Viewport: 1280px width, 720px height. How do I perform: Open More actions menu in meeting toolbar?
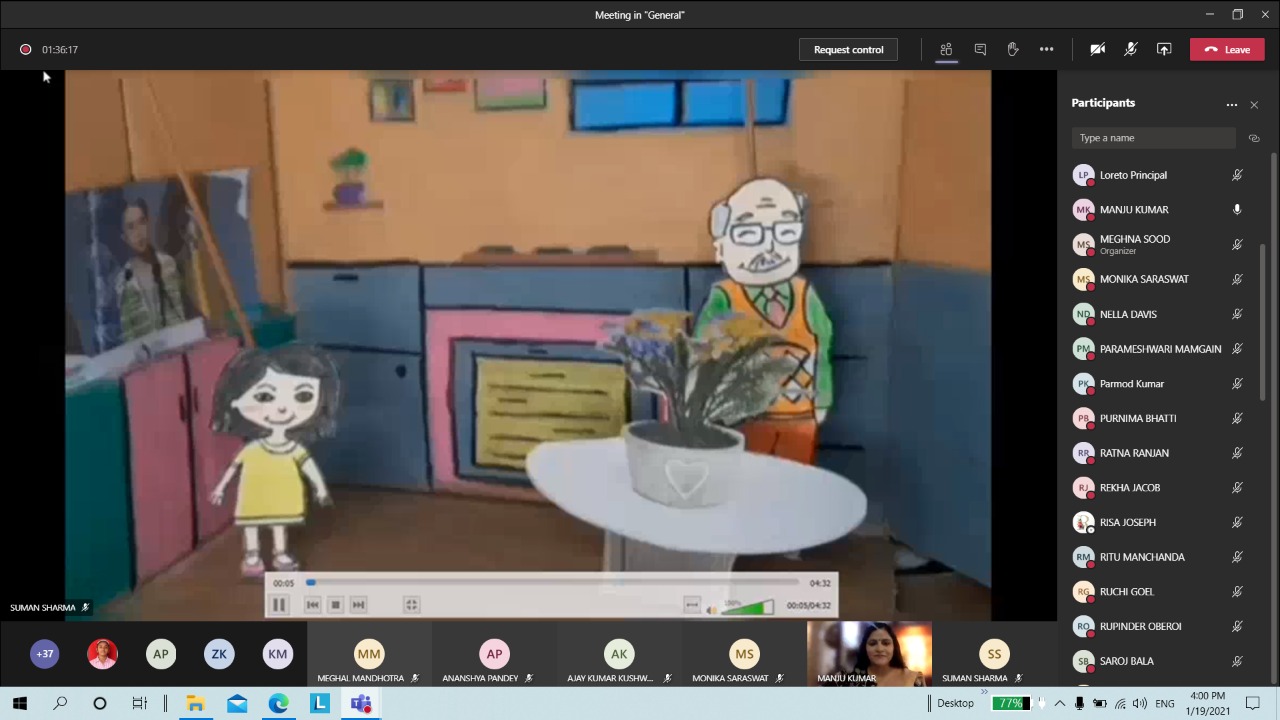point(1046,49)
